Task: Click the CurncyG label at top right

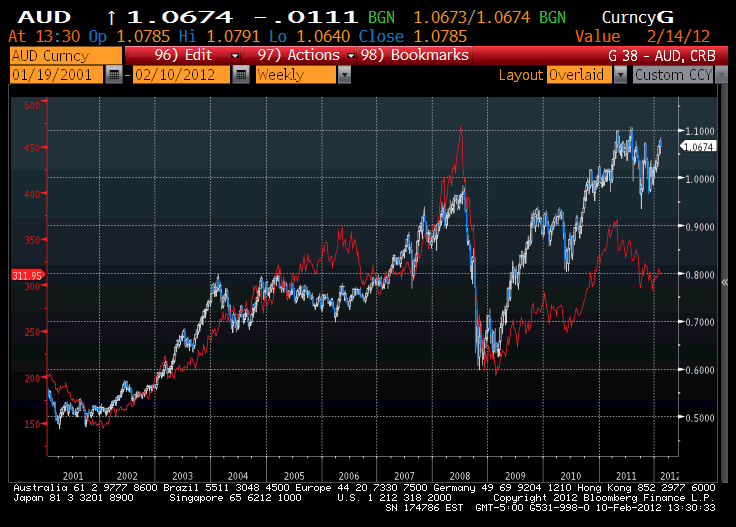Action: 637,17
